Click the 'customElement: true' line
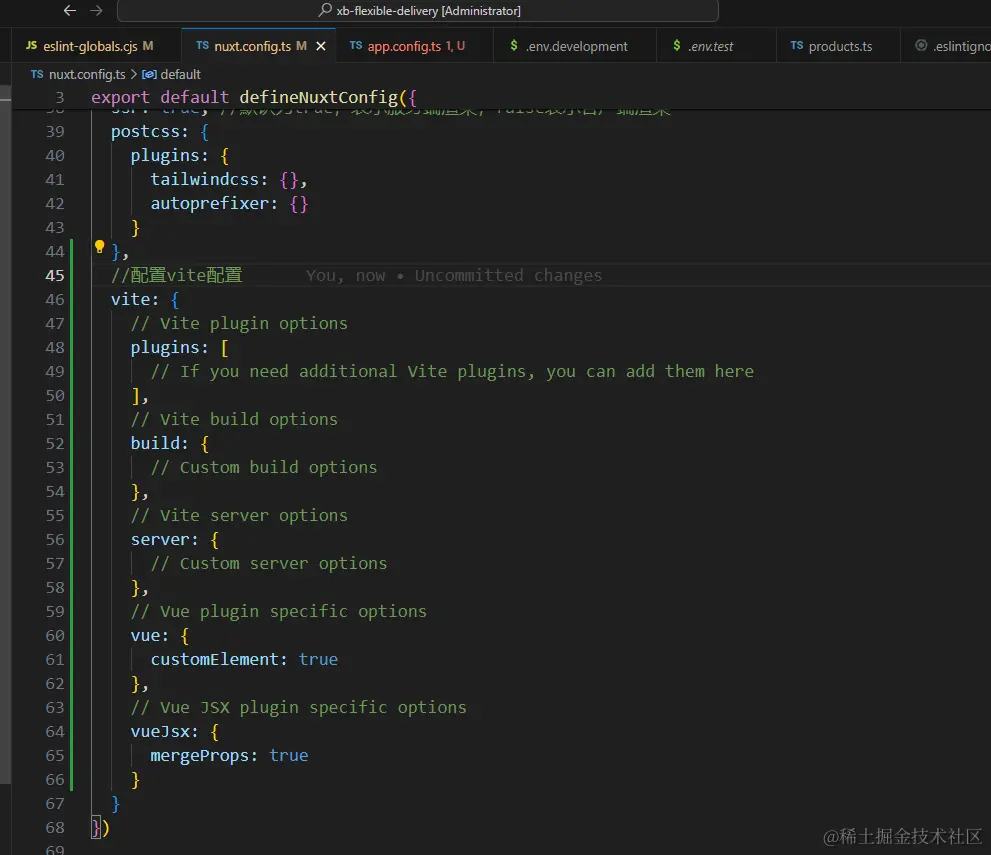The width and height of the screenshot is (991, 855). [x=244, y=660]
